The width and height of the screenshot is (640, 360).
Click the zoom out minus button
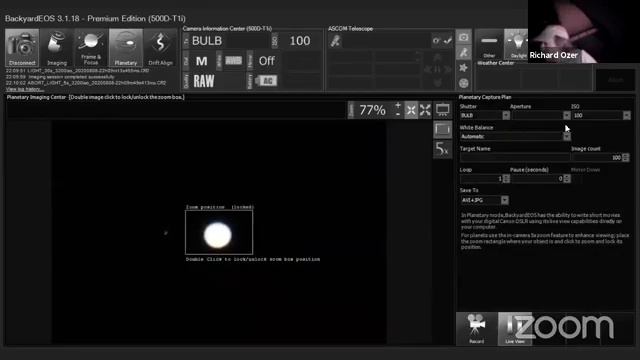[398, 114]
